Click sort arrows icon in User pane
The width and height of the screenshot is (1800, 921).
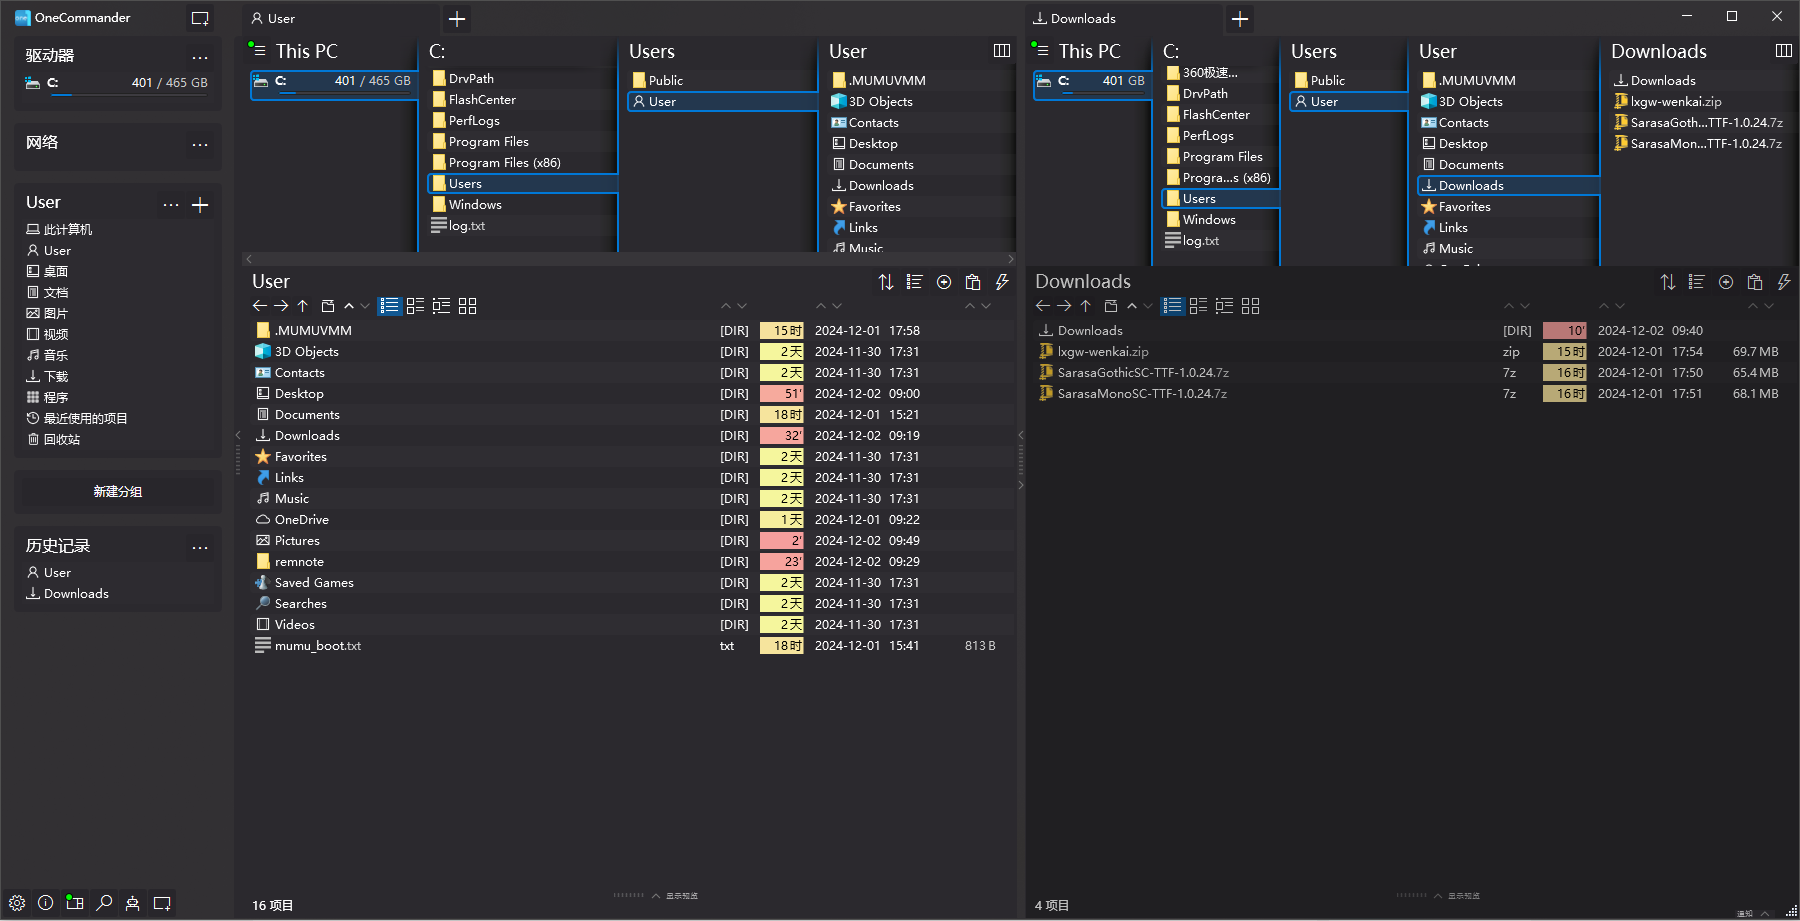[x=886, y=282]
